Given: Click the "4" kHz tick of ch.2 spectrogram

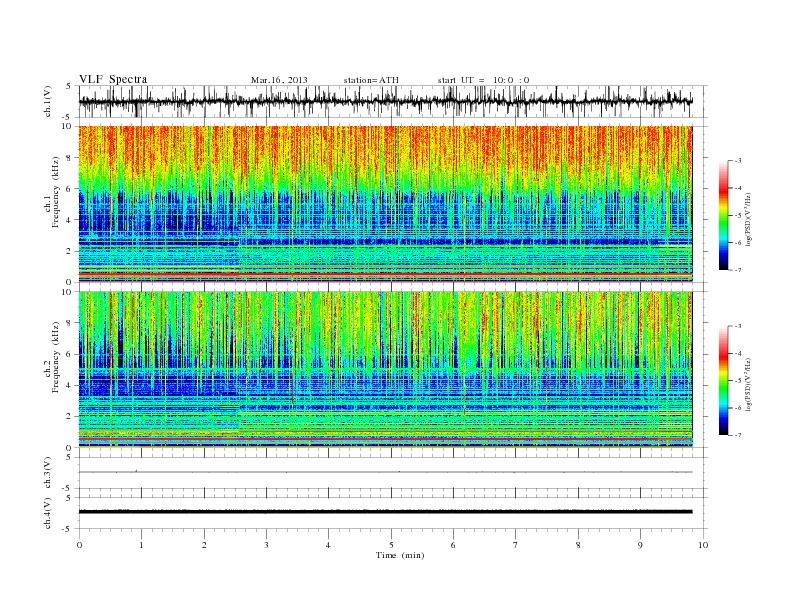Looking at the screenshot, I should (70, 386).
